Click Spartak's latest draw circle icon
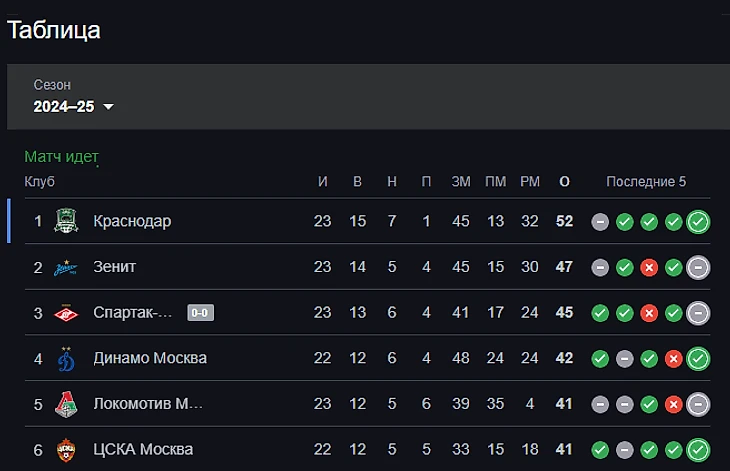730x471 pixels. [698, 313]
